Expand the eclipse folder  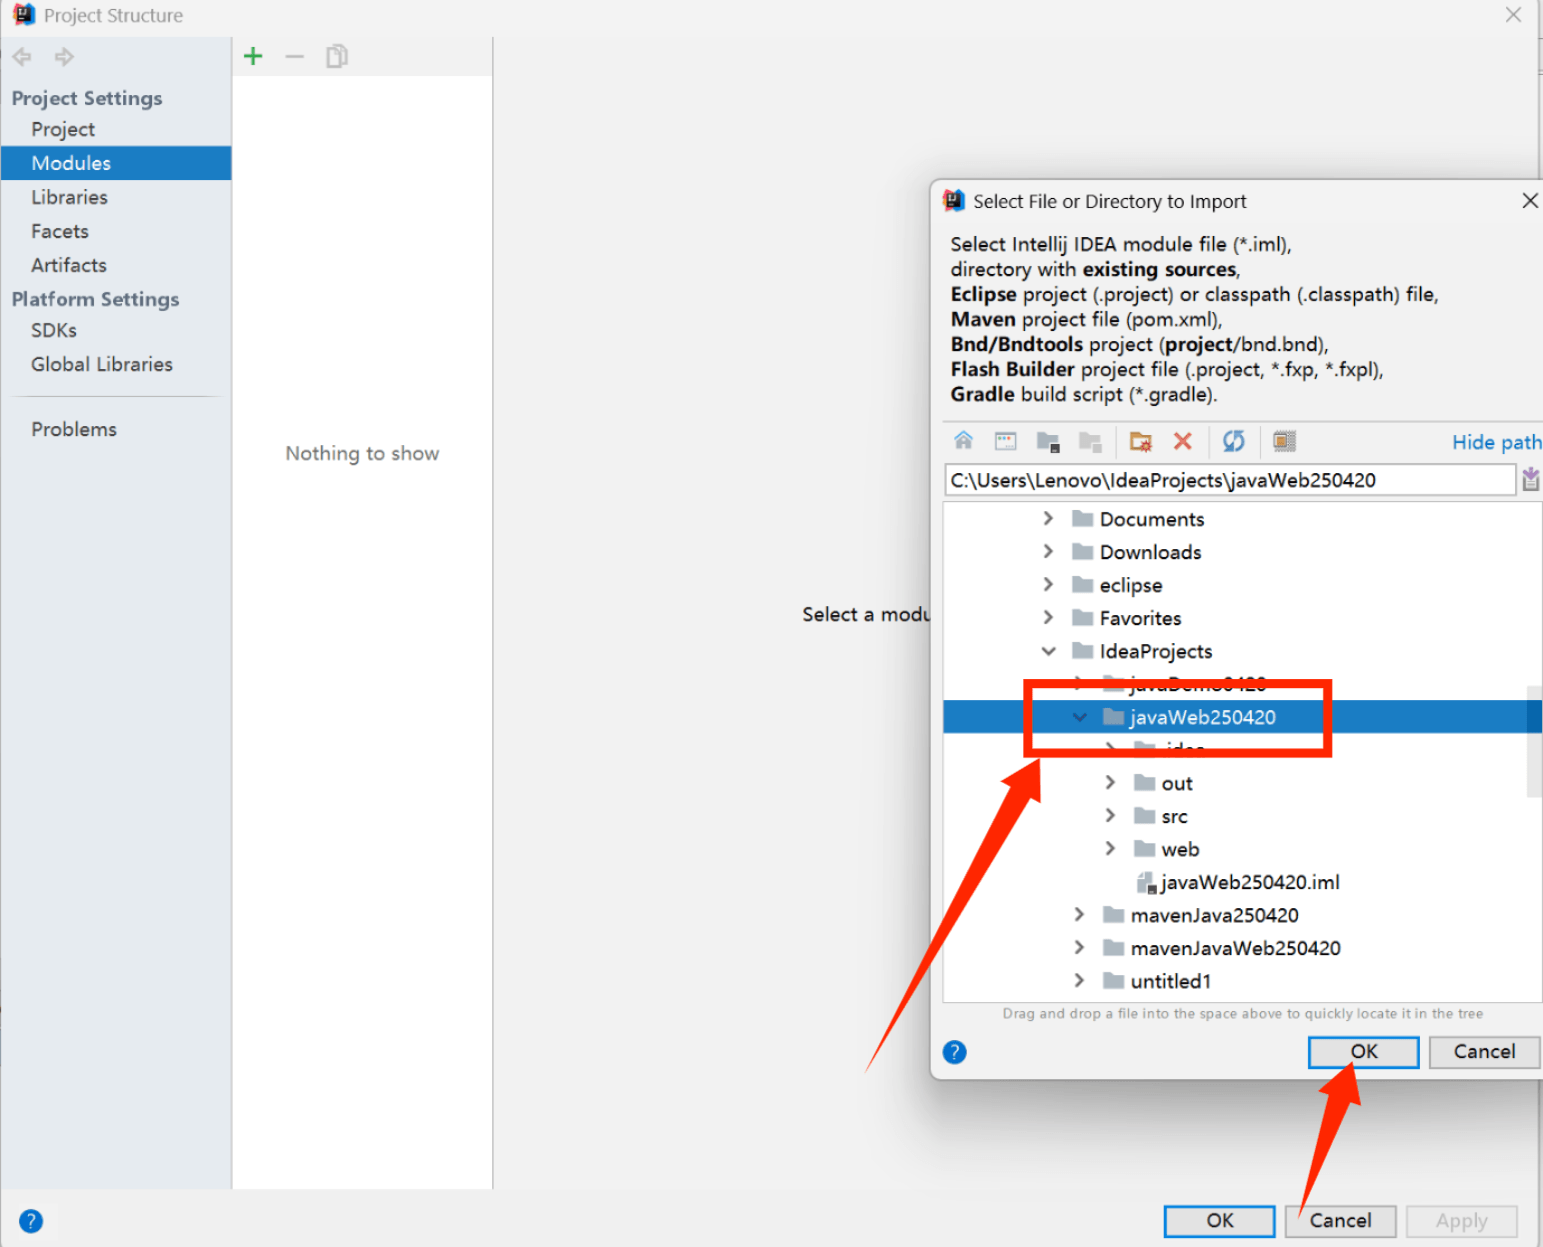click(1048, 584)
